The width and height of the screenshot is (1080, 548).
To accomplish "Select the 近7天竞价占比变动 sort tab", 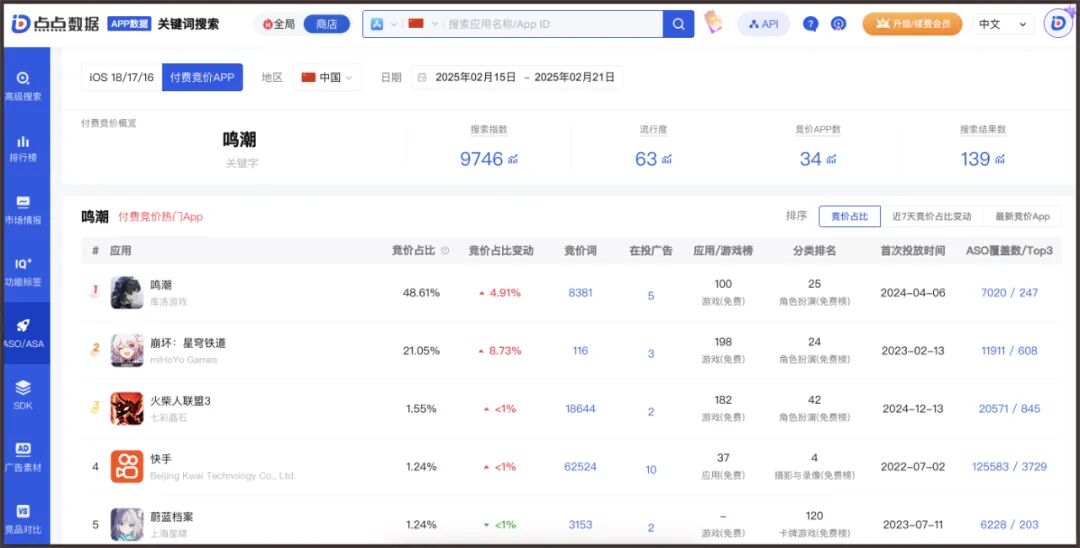I will [931, 216].
